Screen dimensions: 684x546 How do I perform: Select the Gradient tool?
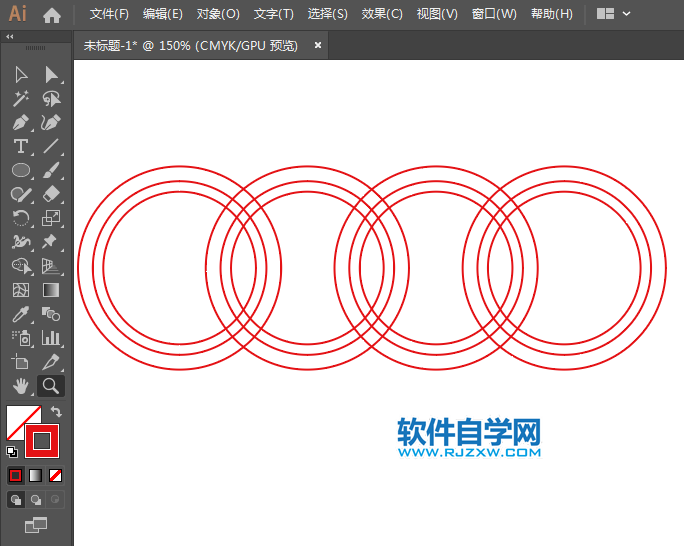coord(51,290)
